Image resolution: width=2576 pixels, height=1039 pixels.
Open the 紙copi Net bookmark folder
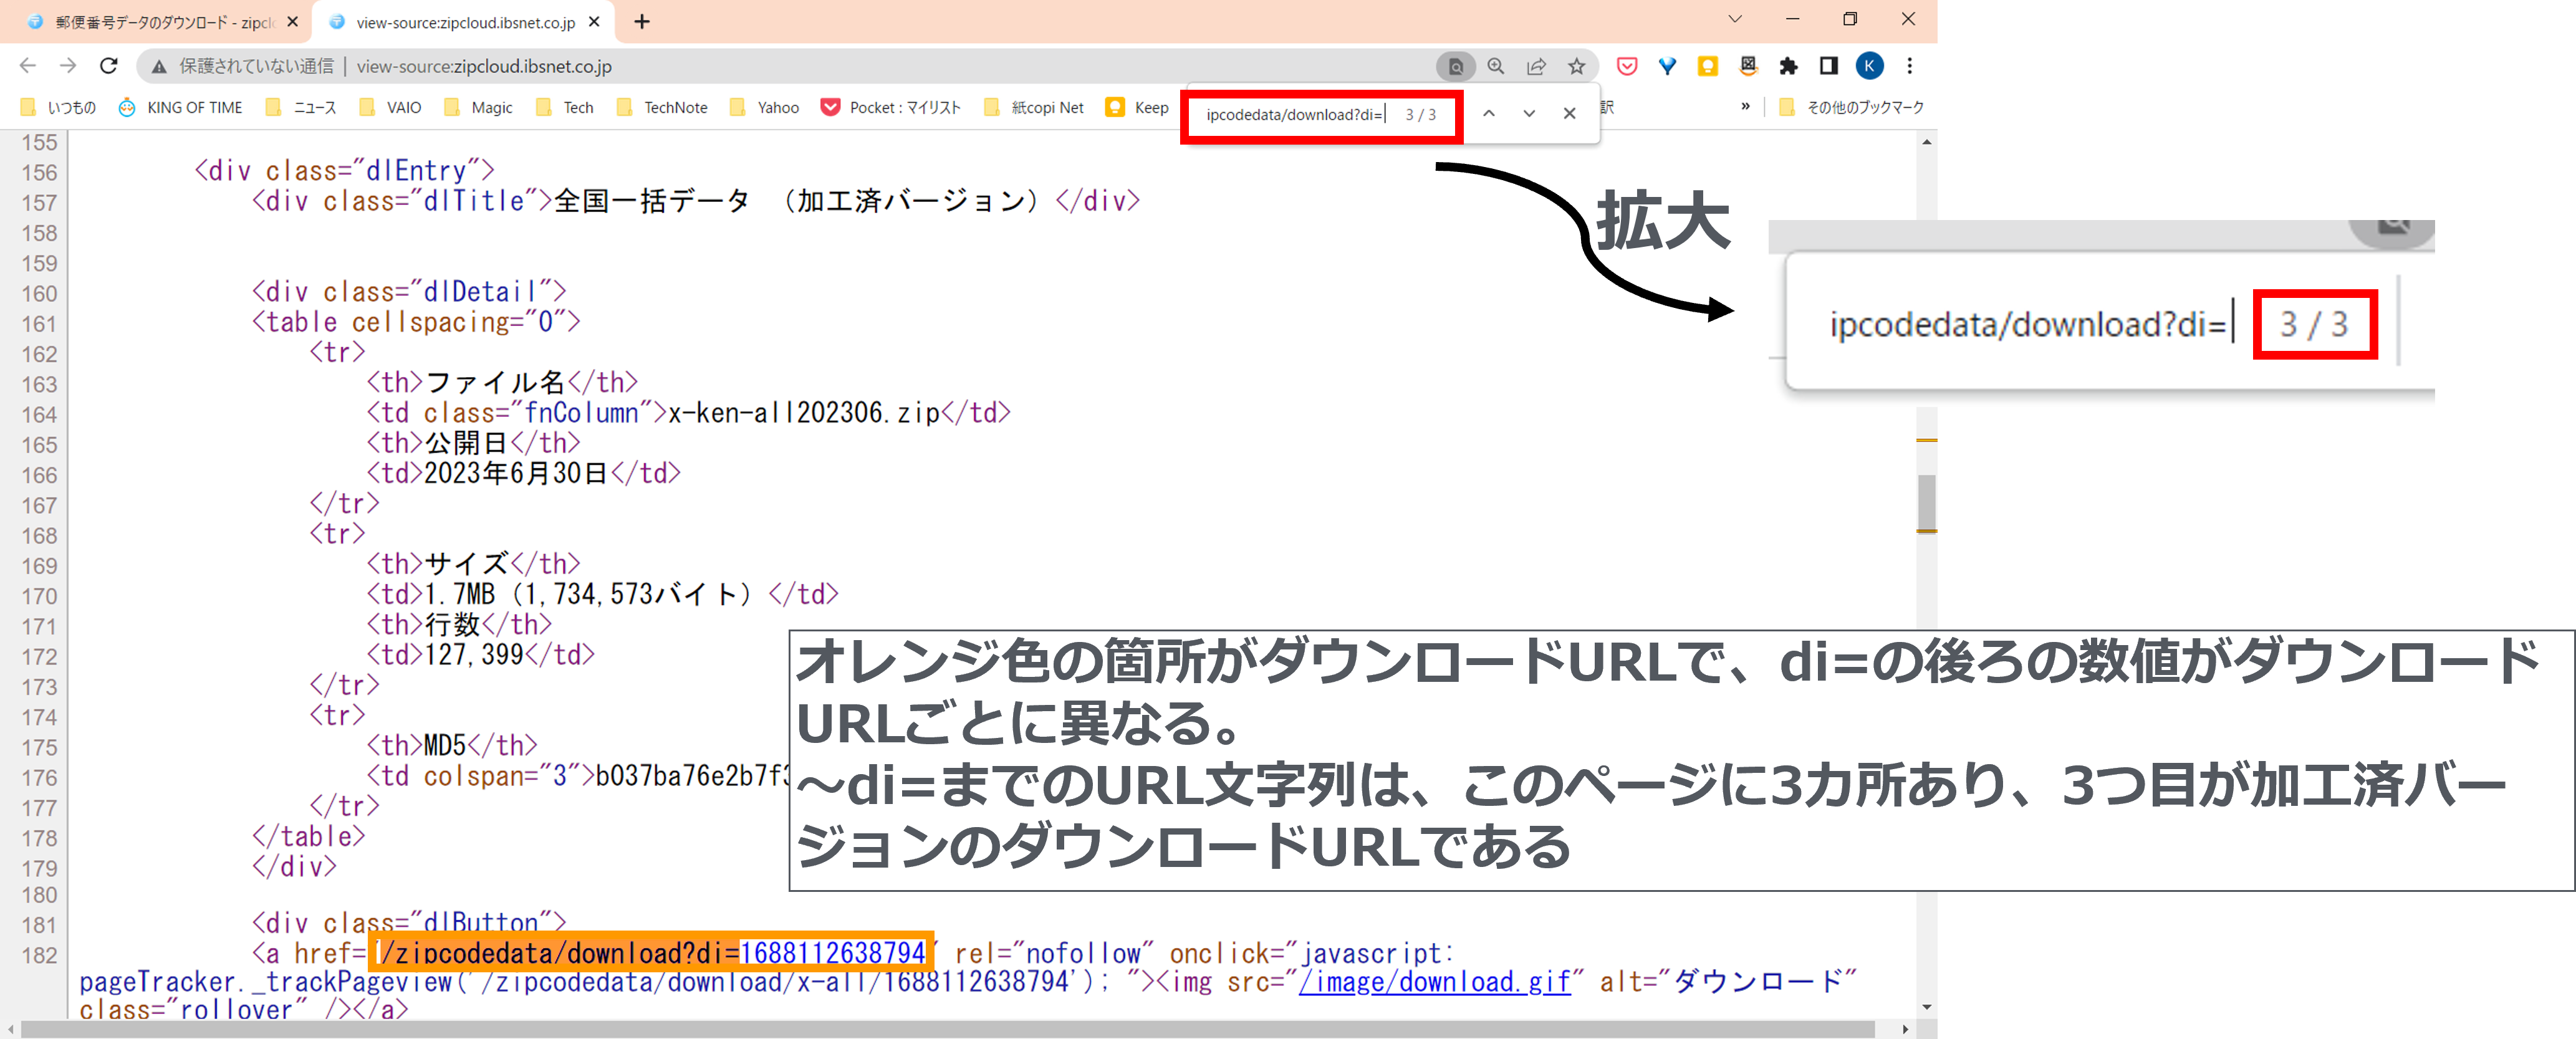[x=1034, y=107]
